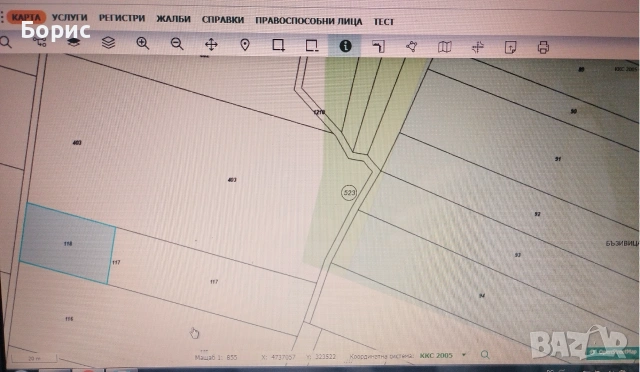Pick the rectangle selection add tool
640x372 pixels.
pyautogui.click(x=278, y=45)
